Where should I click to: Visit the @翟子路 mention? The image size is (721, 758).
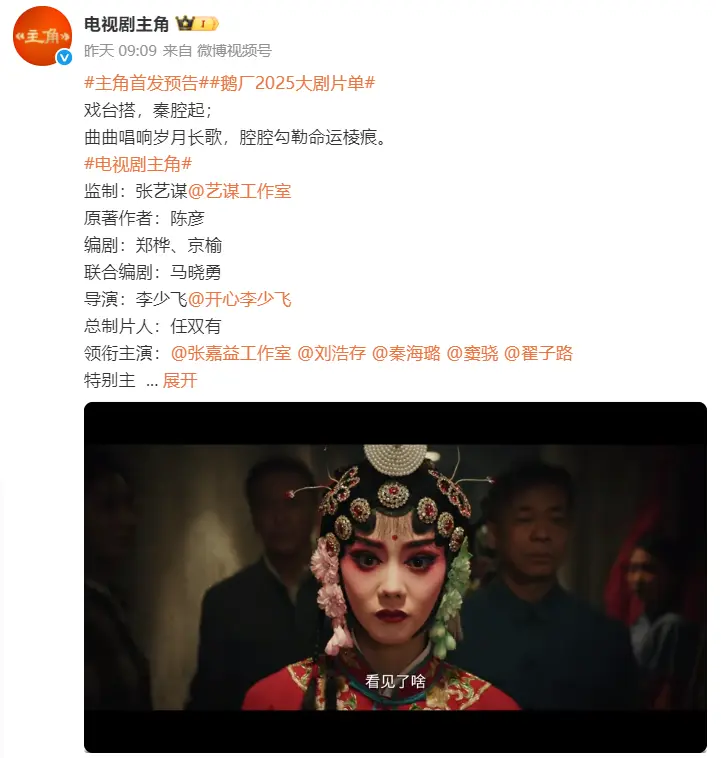[x=538, y=353]
